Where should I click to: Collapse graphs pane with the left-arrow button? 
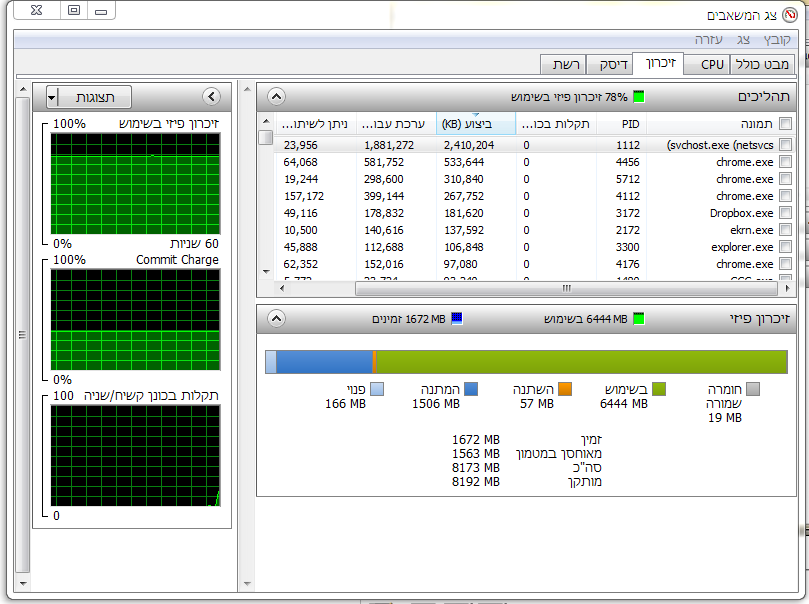[212, 96]
